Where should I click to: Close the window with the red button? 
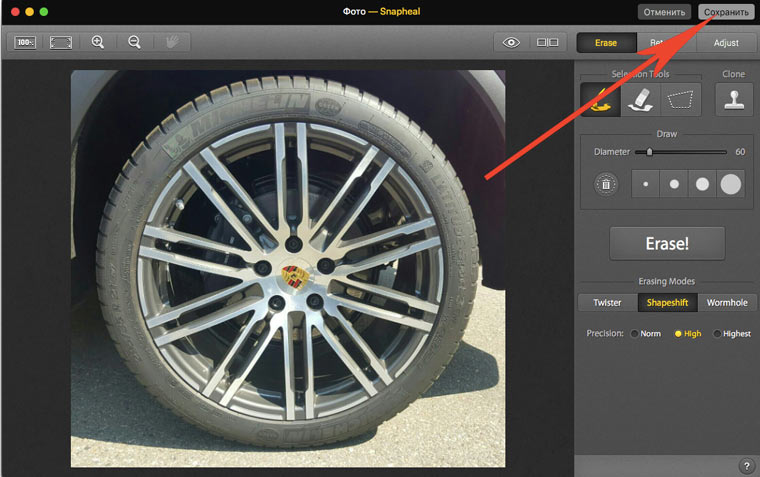[x=15, y=12]
